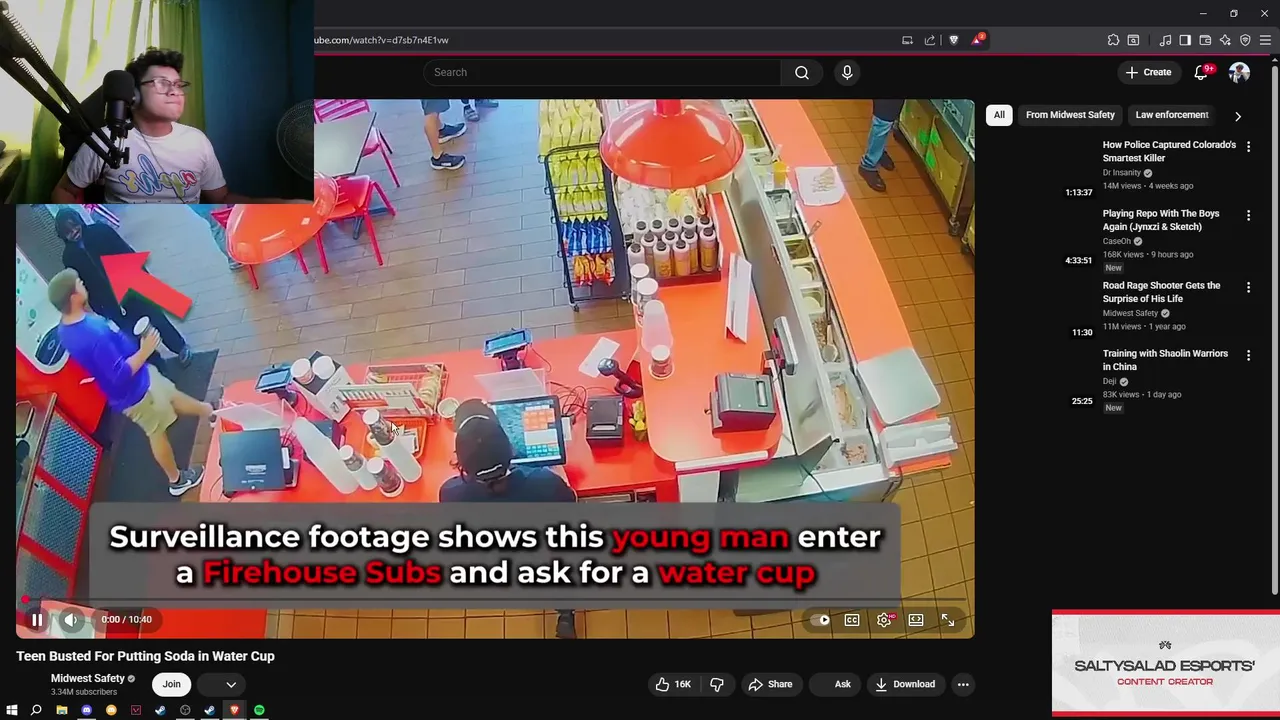Select the All filter chip
The height and width of the screenshot is (720, 1280).
coord(999,115)
